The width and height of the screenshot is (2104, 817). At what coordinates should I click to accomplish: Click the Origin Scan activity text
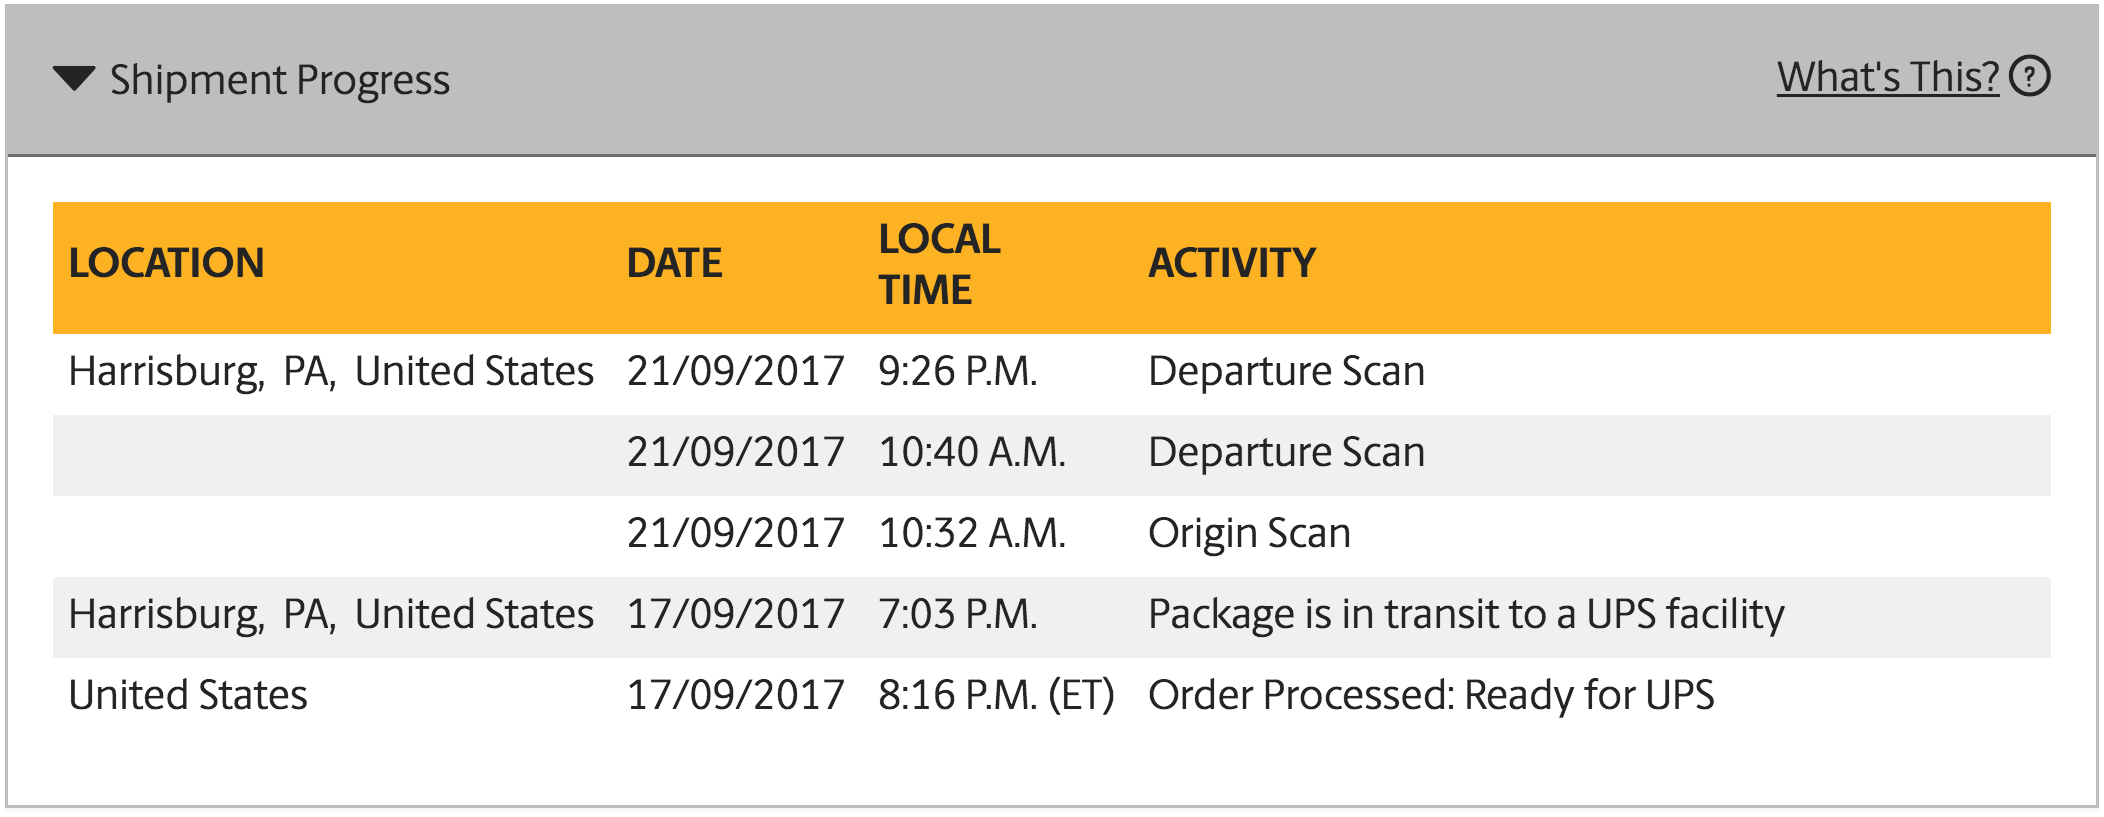pos(1249,533)
